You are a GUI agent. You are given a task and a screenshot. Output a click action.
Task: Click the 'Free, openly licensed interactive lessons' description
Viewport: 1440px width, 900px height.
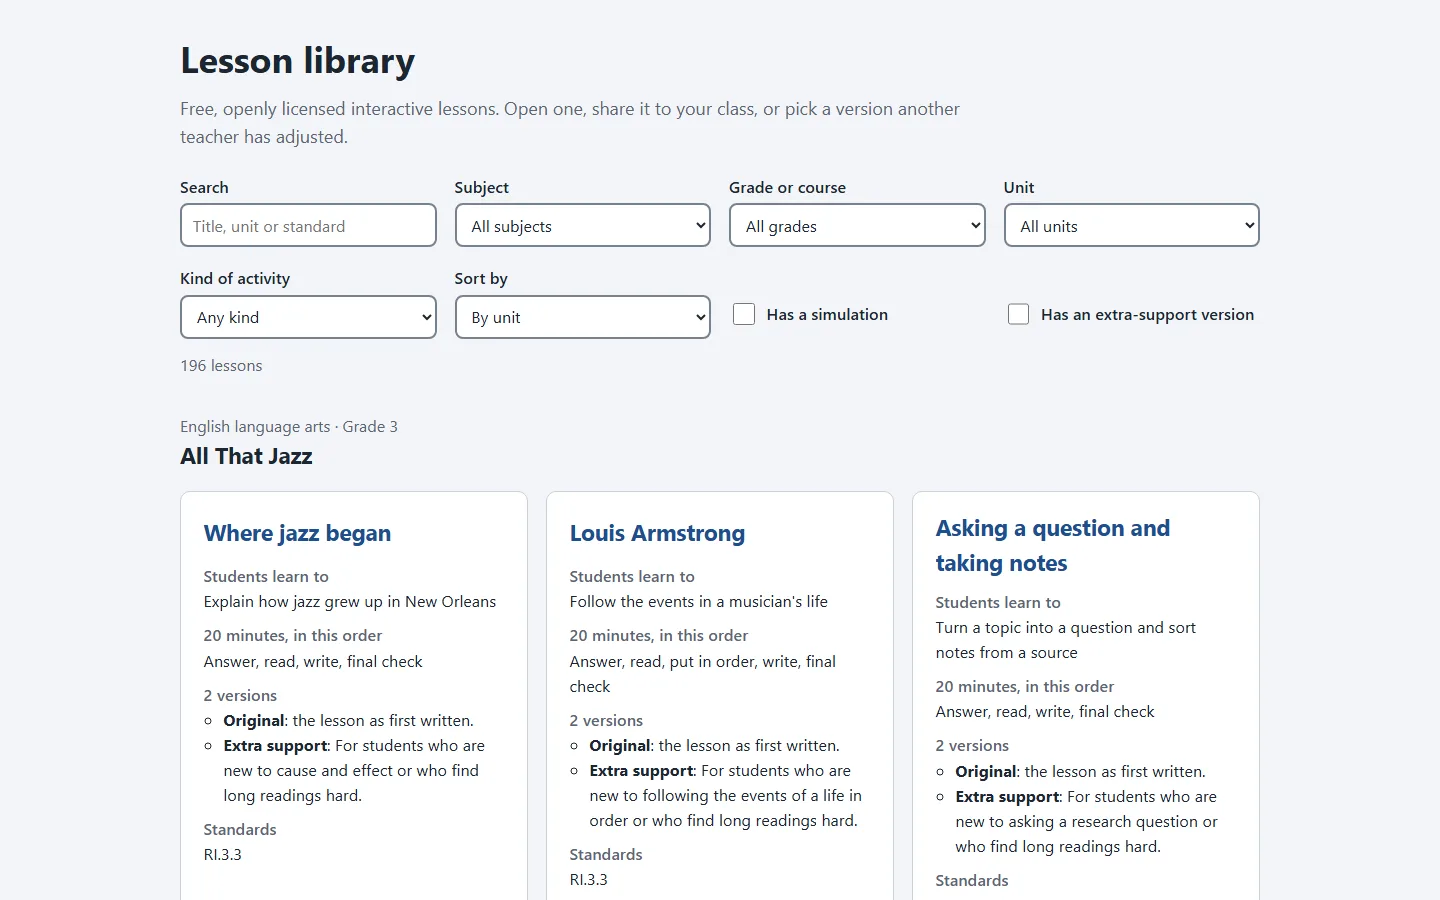tap(570, 122)
